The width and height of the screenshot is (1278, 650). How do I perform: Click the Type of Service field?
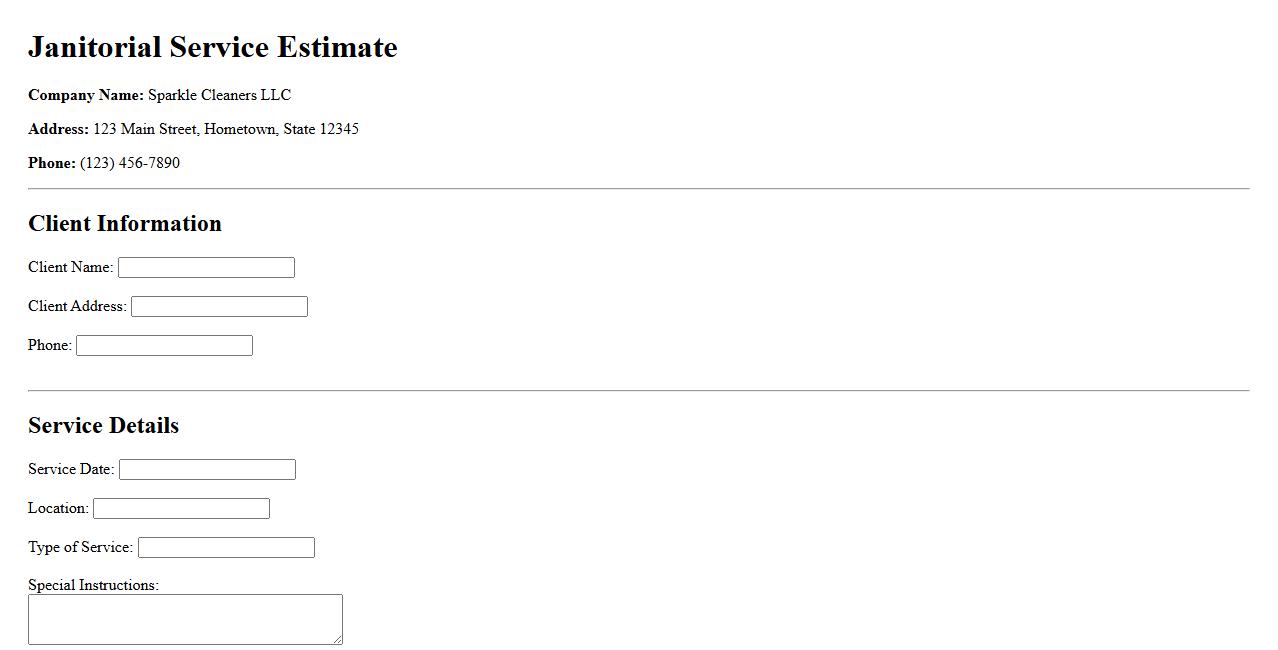[x=226, y=547]
